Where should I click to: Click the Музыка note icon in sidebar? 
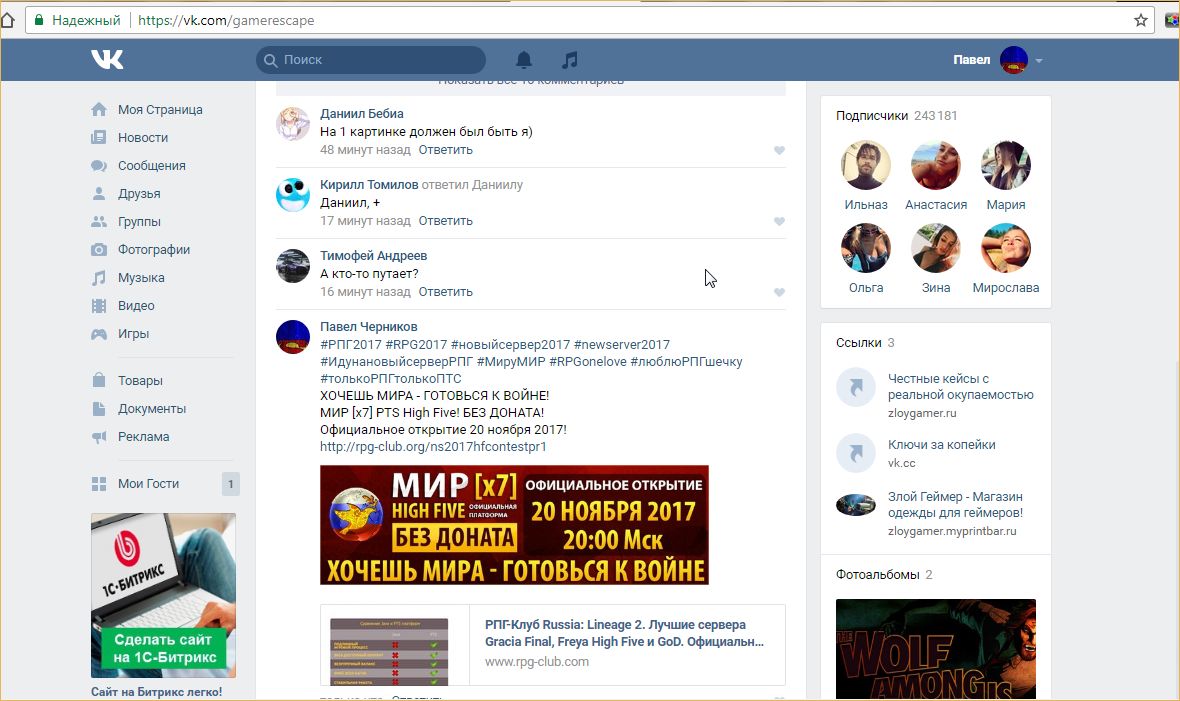[99, 278]
